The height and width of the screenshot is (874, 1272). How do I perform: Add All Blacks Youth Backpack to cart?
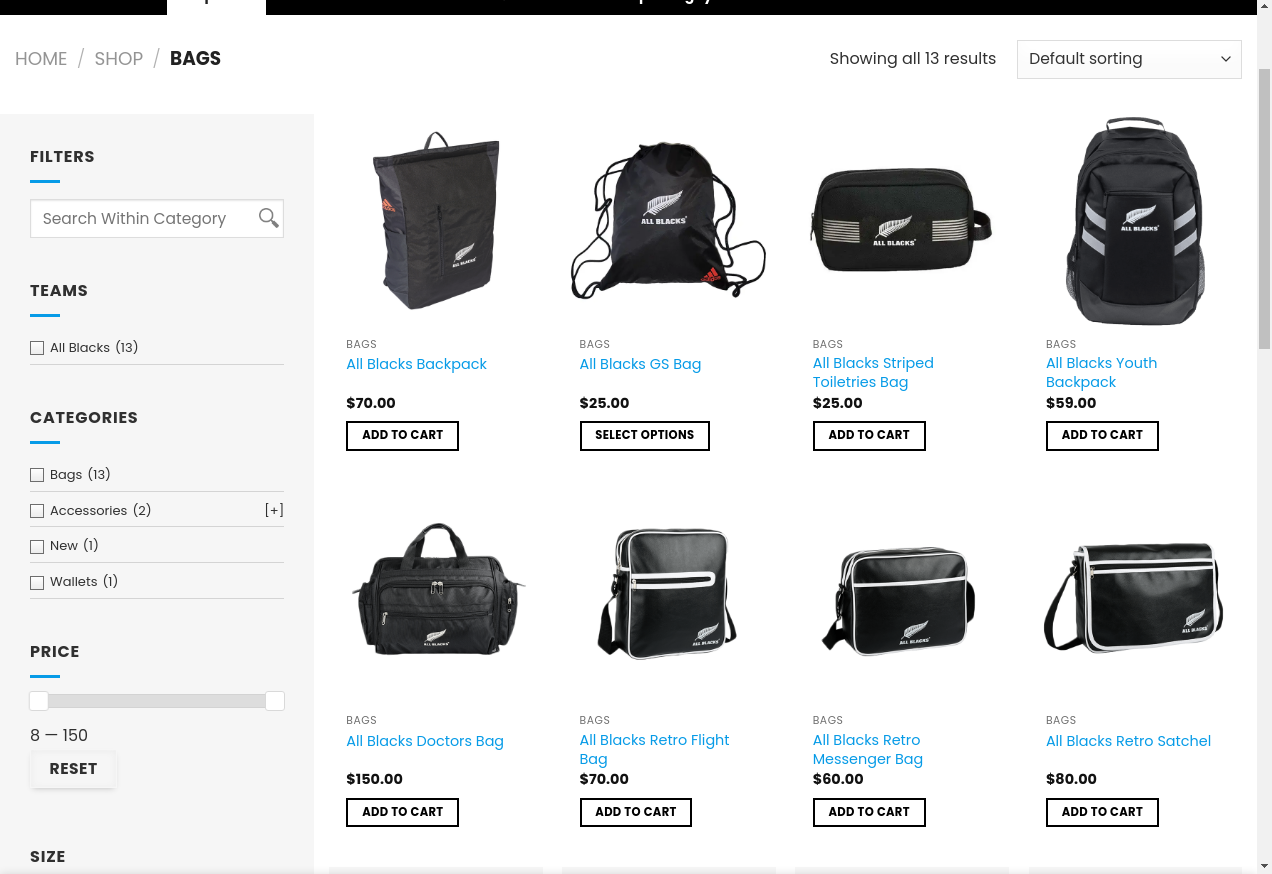click(x=1102, y=435)
